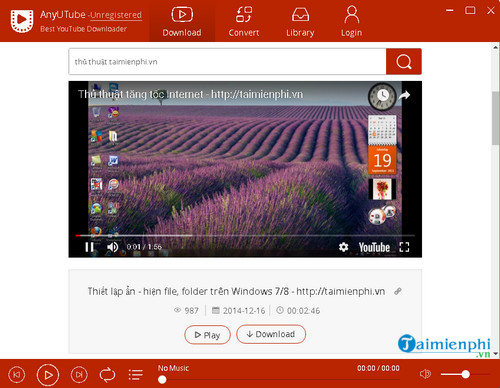Click the YouTube logo in player
The image size is (500, 388).
click(374, 247)
